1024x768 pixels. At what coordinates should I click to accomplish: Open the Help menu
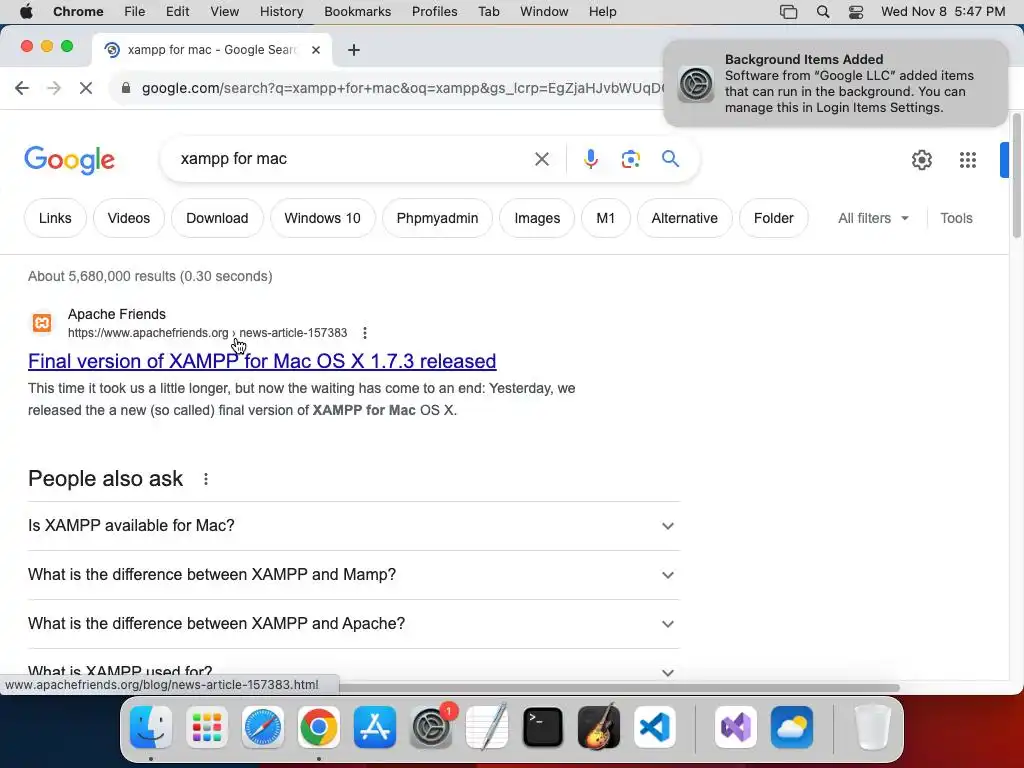coord(602,12)
